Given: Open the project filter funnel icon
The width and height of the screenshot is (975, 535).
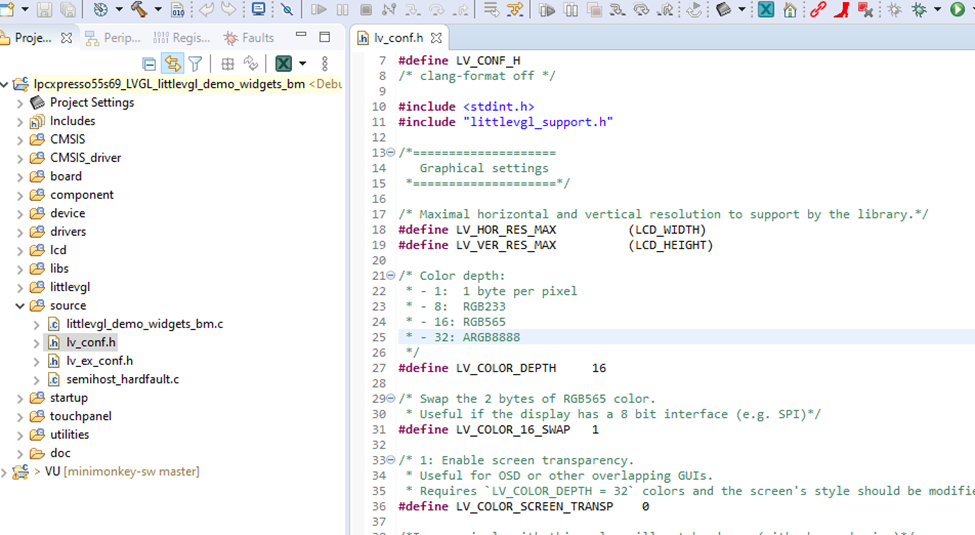Looking at the screenshot, I should tap(196, 64).
